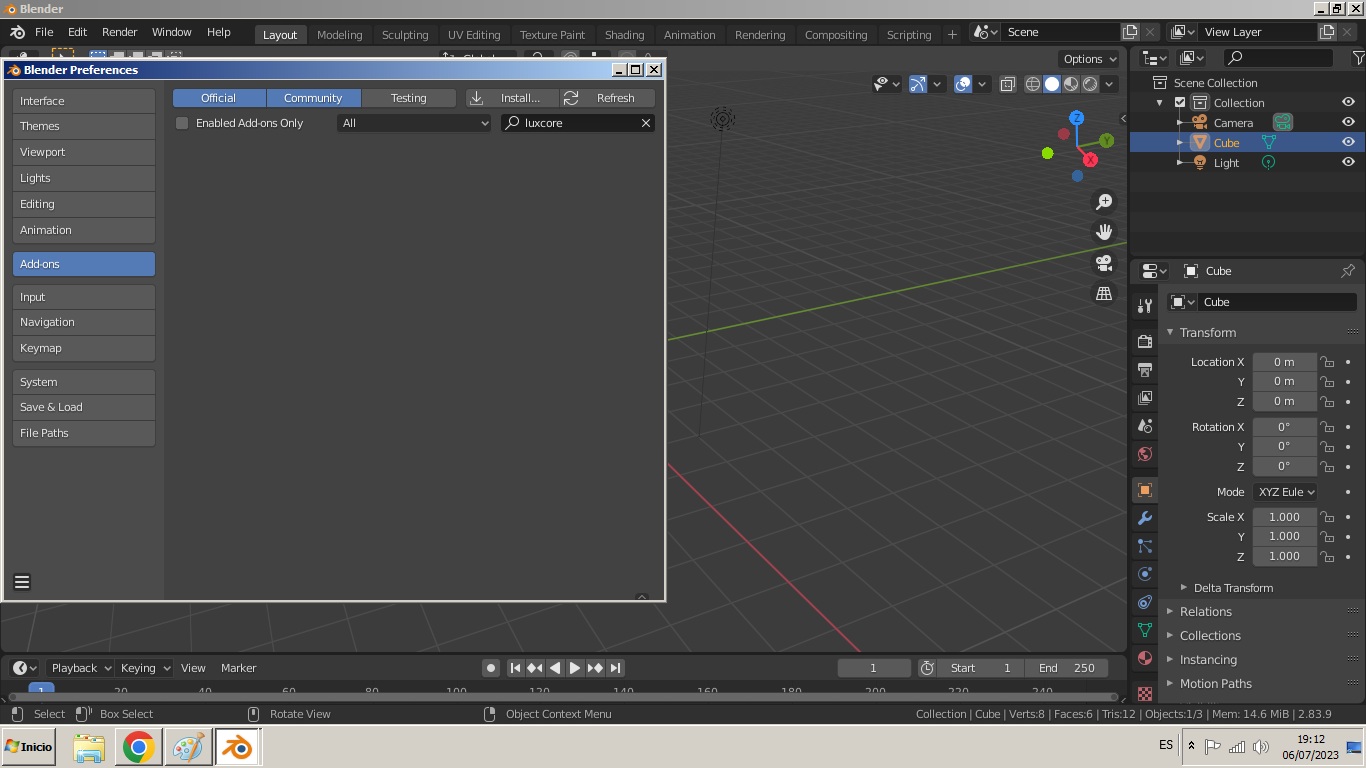Open Modifier properties wrench tab

tap(1145, 518)
